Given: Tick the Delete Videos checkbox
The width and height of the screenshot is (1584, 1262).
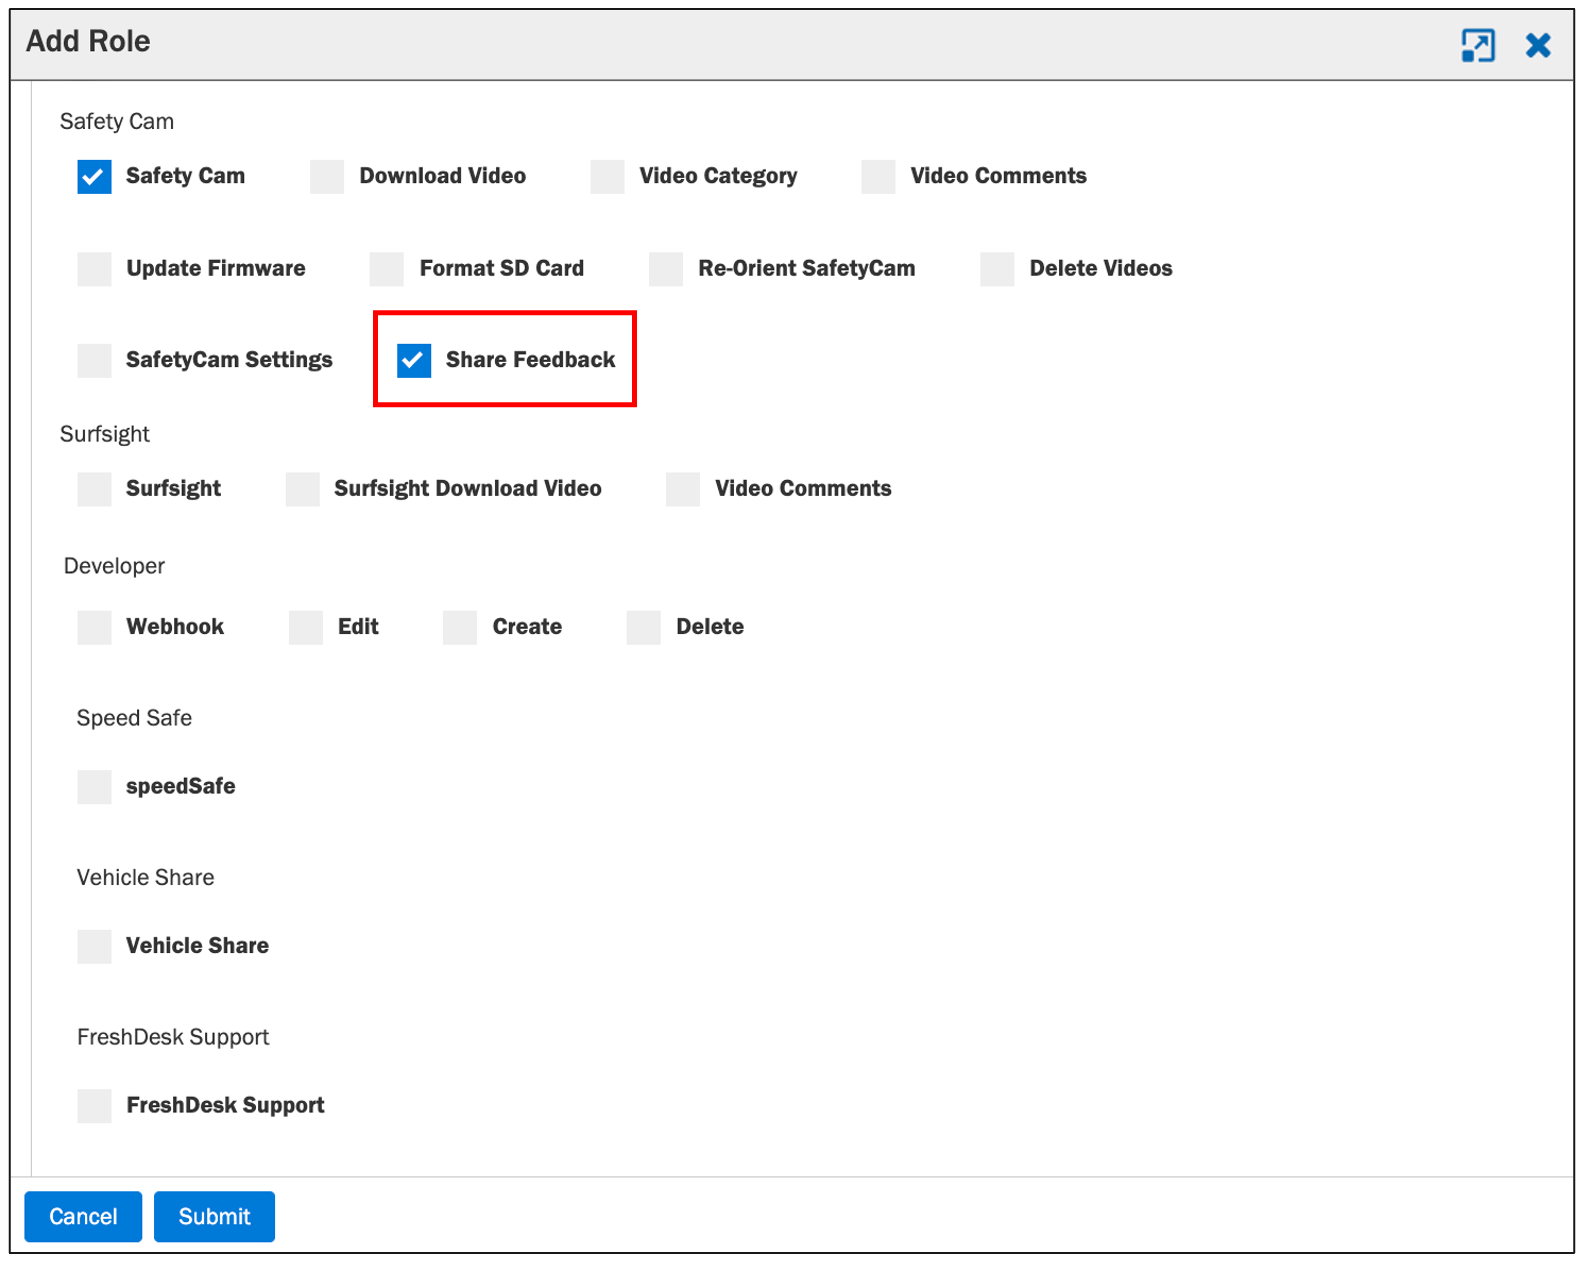Looking at the screenshot, I should pyautogui.click(x=997, y=269).
